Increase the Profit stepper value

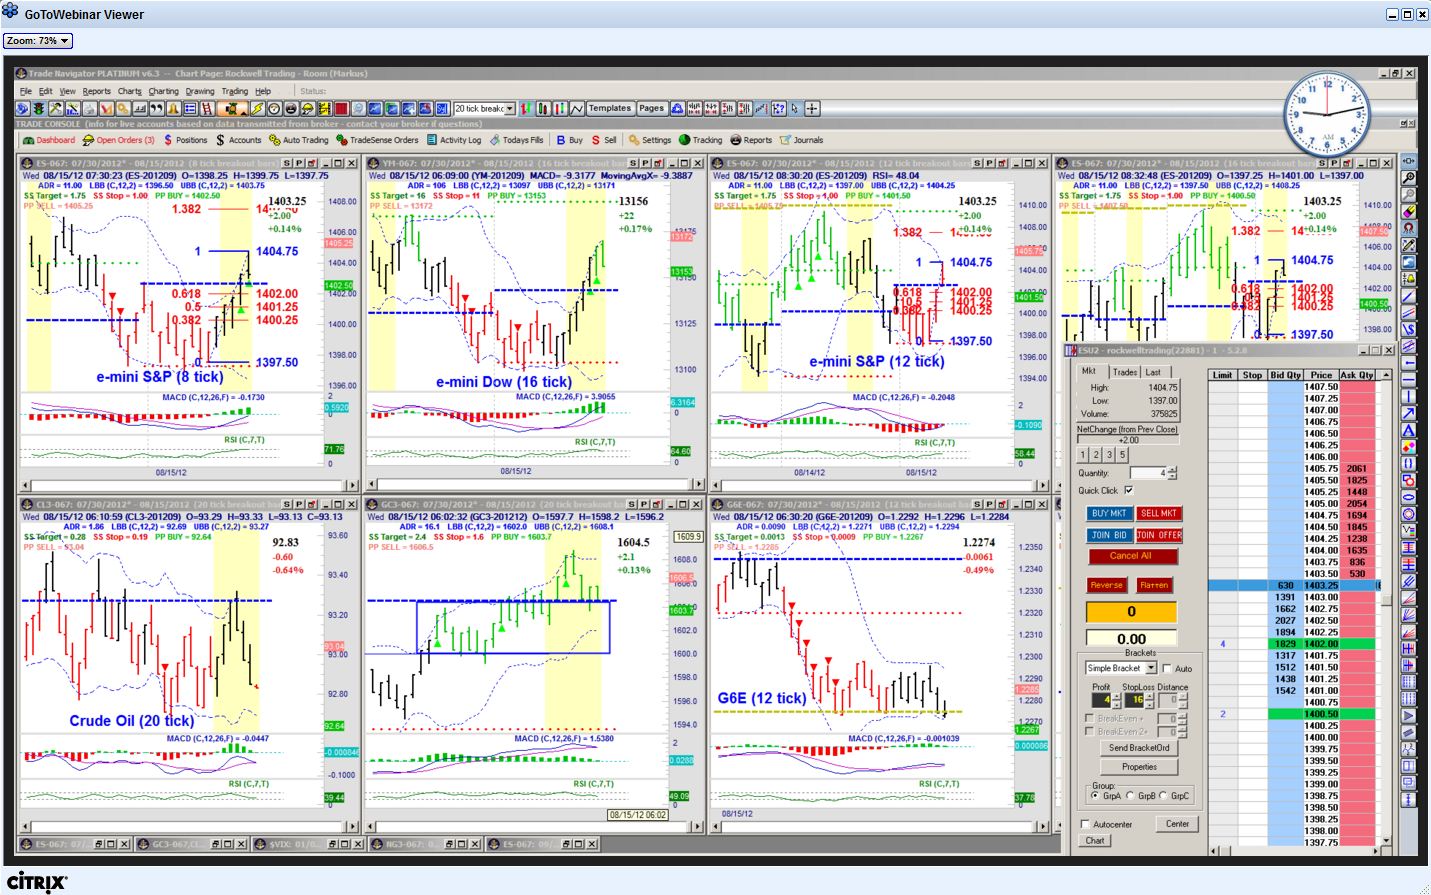pyautogui.click(x=1116, y=696)
